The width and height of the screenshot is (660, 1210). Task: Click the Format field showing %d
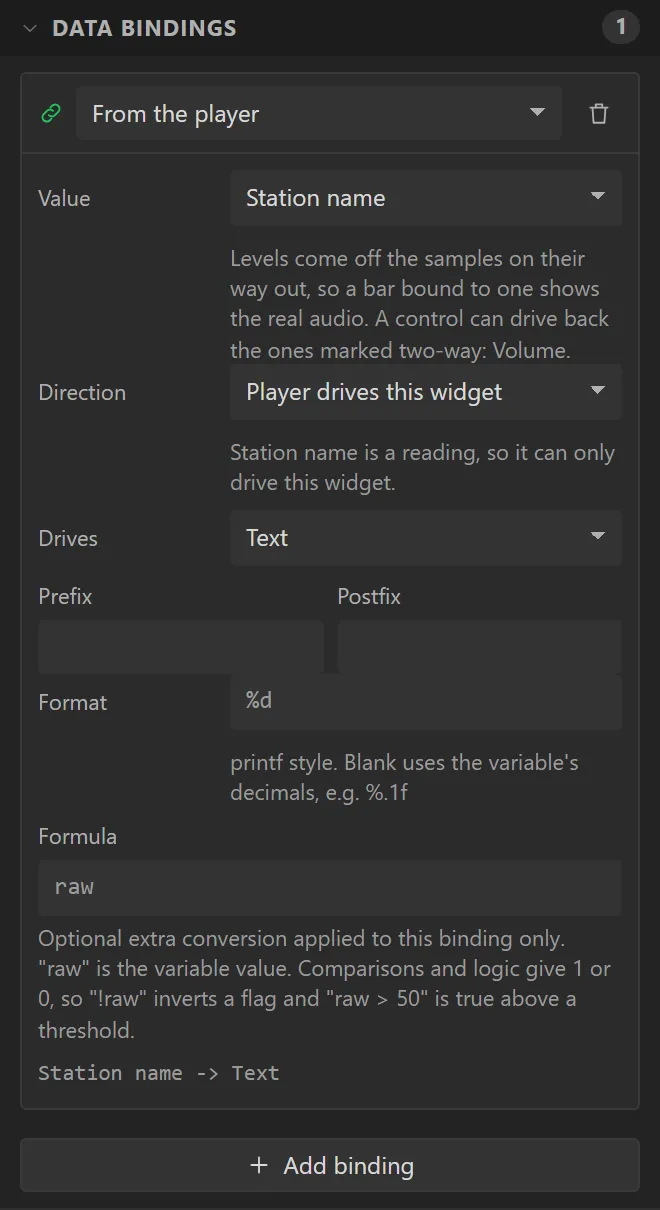(426, 701)
